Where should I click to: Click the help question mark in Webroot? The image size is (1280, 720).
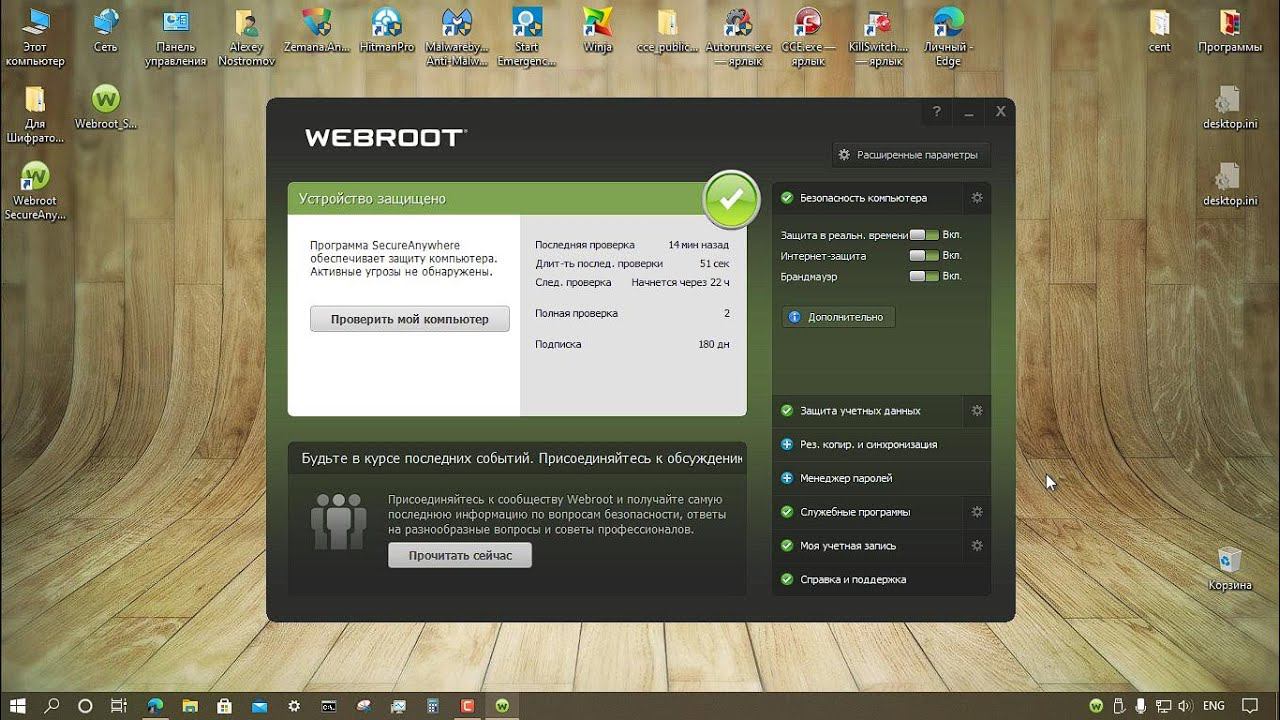937,112
